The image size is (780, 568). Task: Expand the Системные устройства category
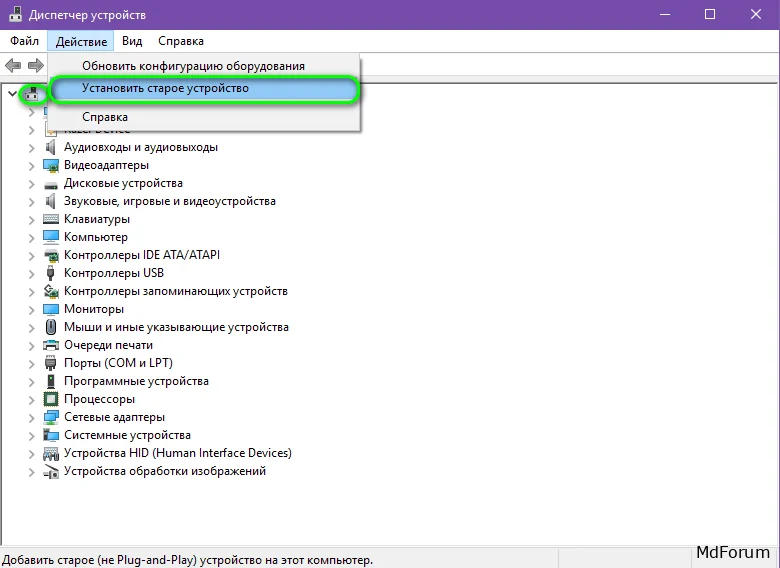tap(31, 436)
